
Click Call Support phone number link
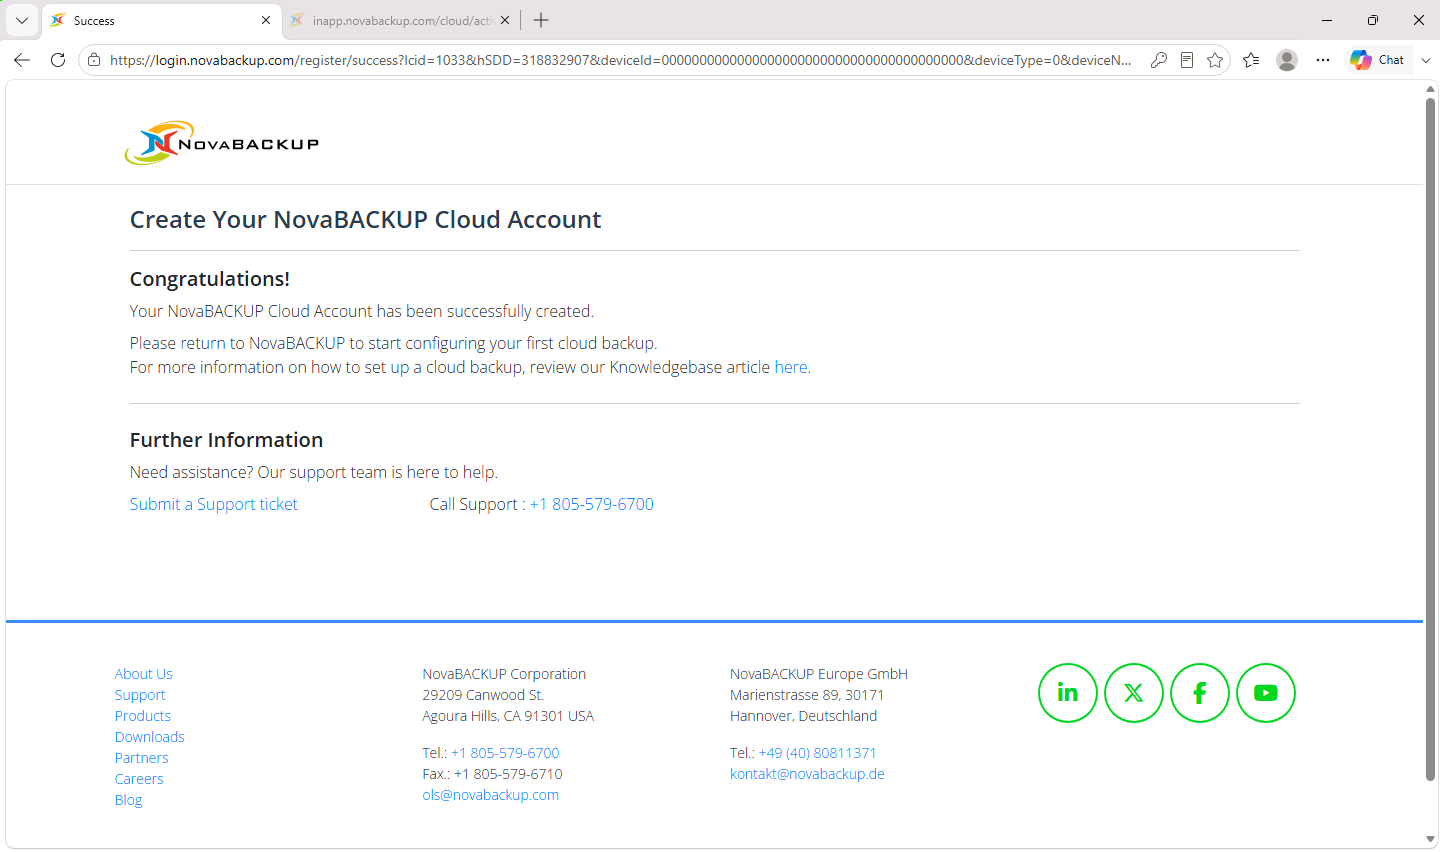click(x=592, y=504)
